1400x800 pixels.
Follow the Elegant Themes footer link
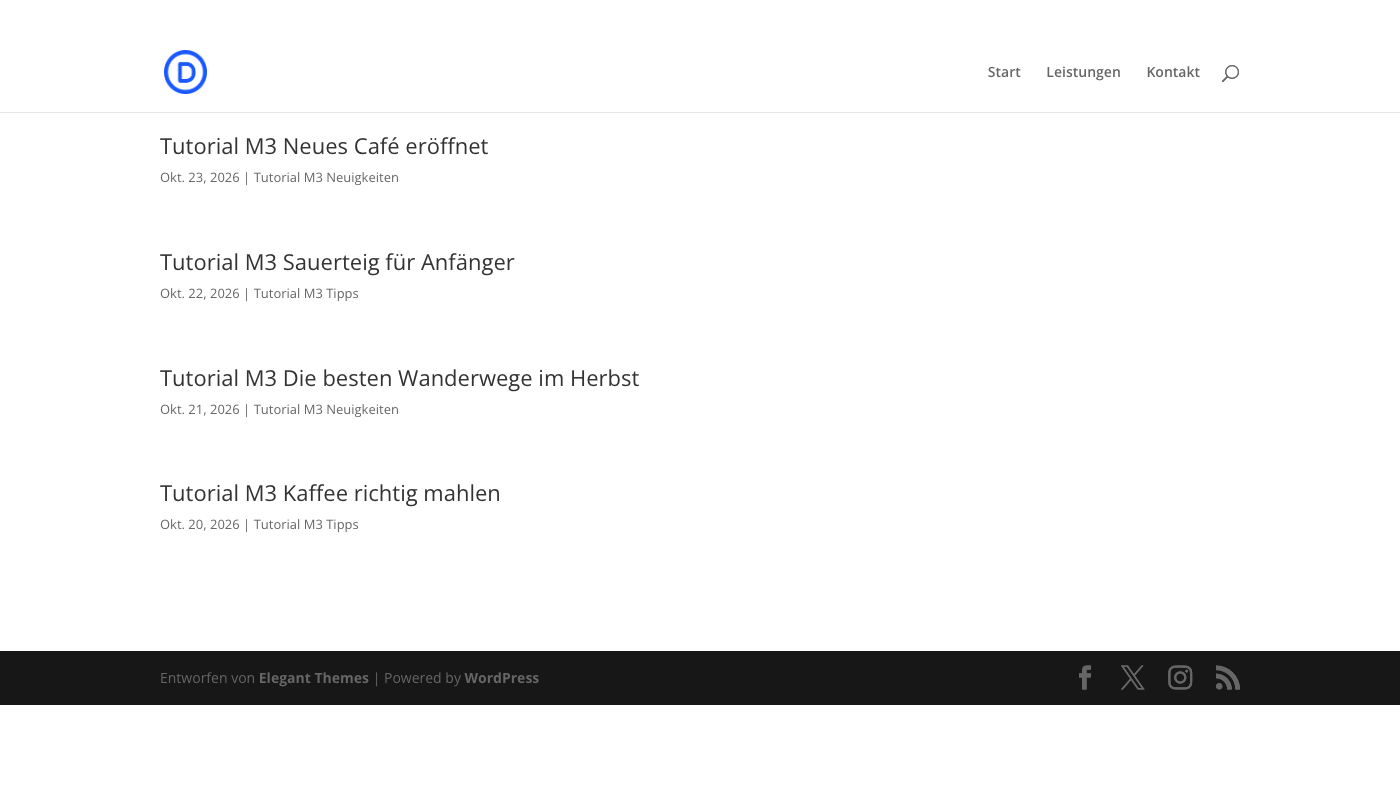[314, 678]
